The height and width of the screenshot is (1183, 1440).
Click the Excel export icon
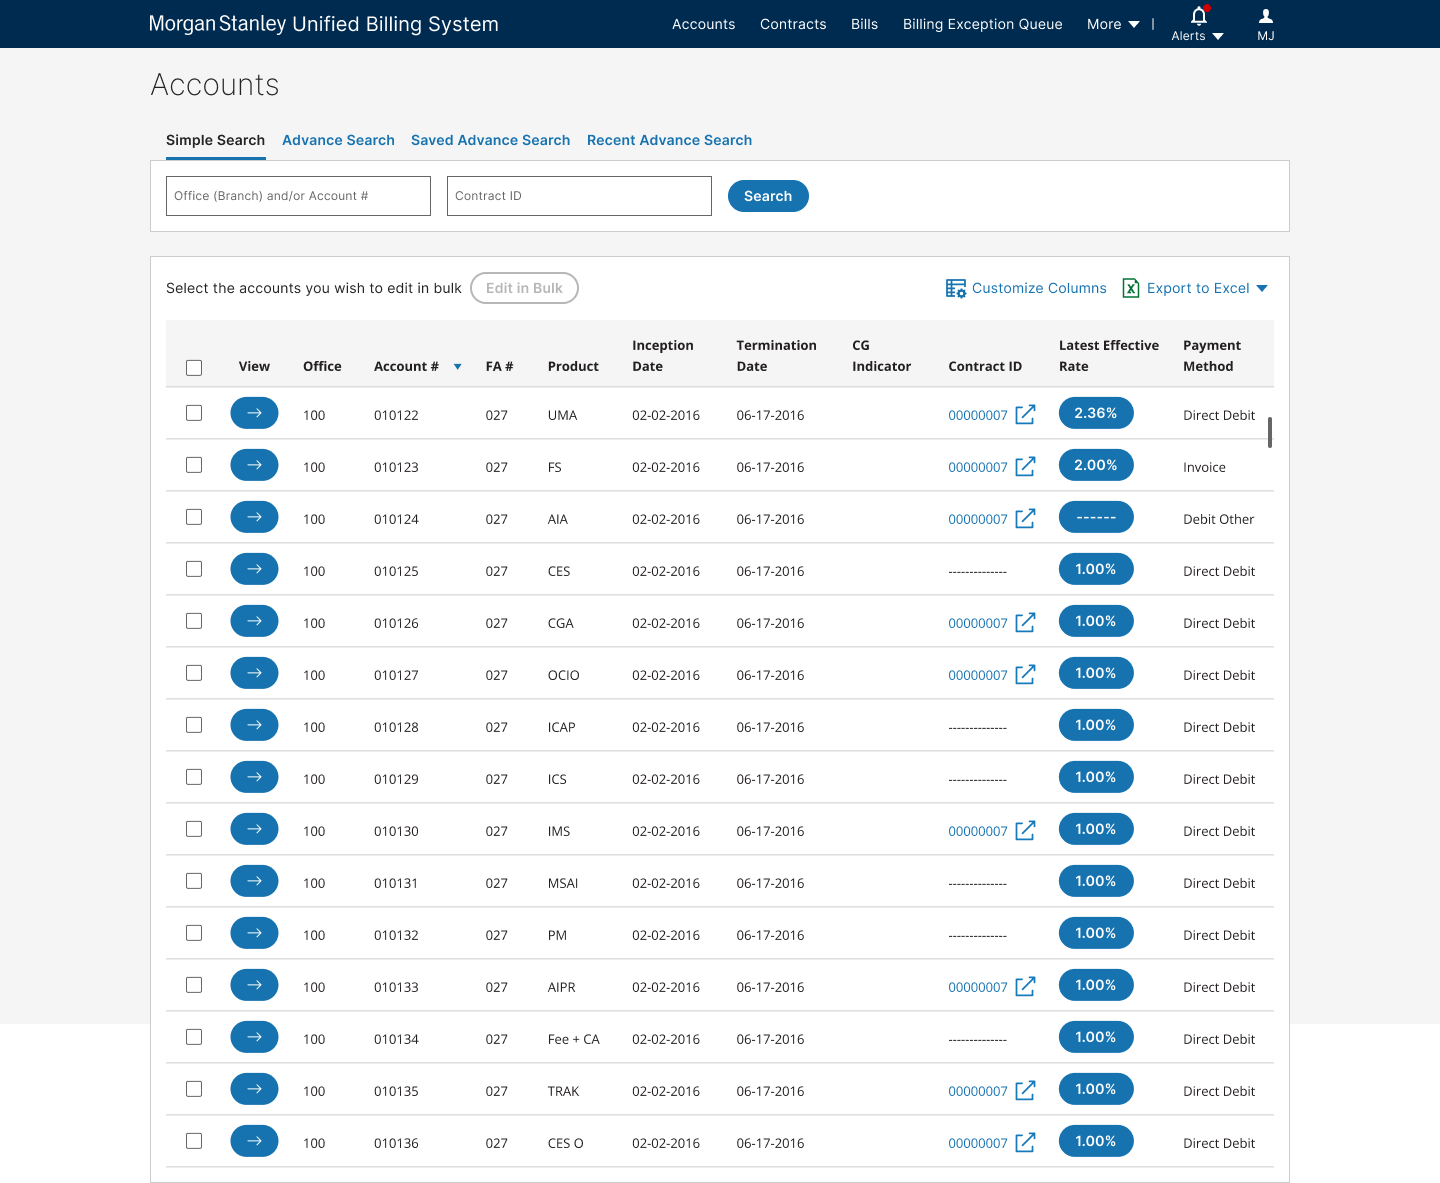pos(1131,288)
